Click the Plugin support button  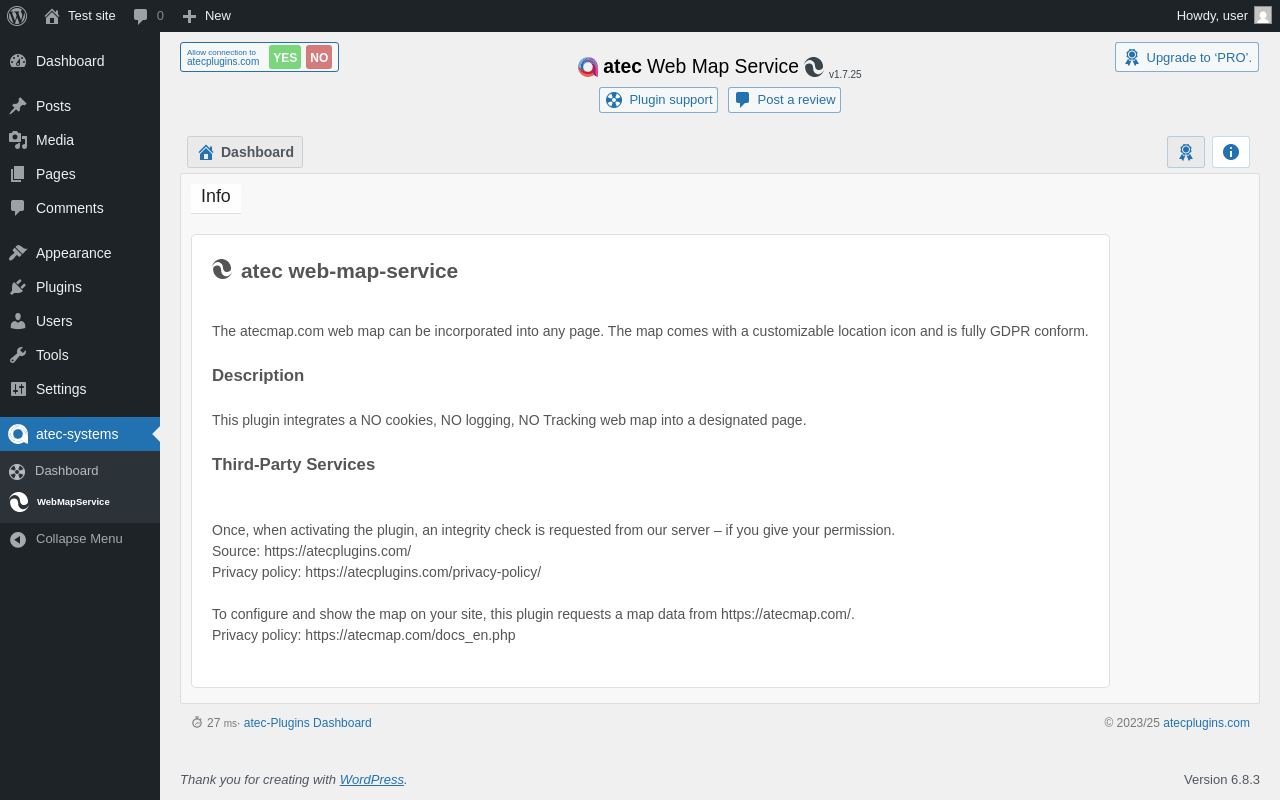coord(659,100)
